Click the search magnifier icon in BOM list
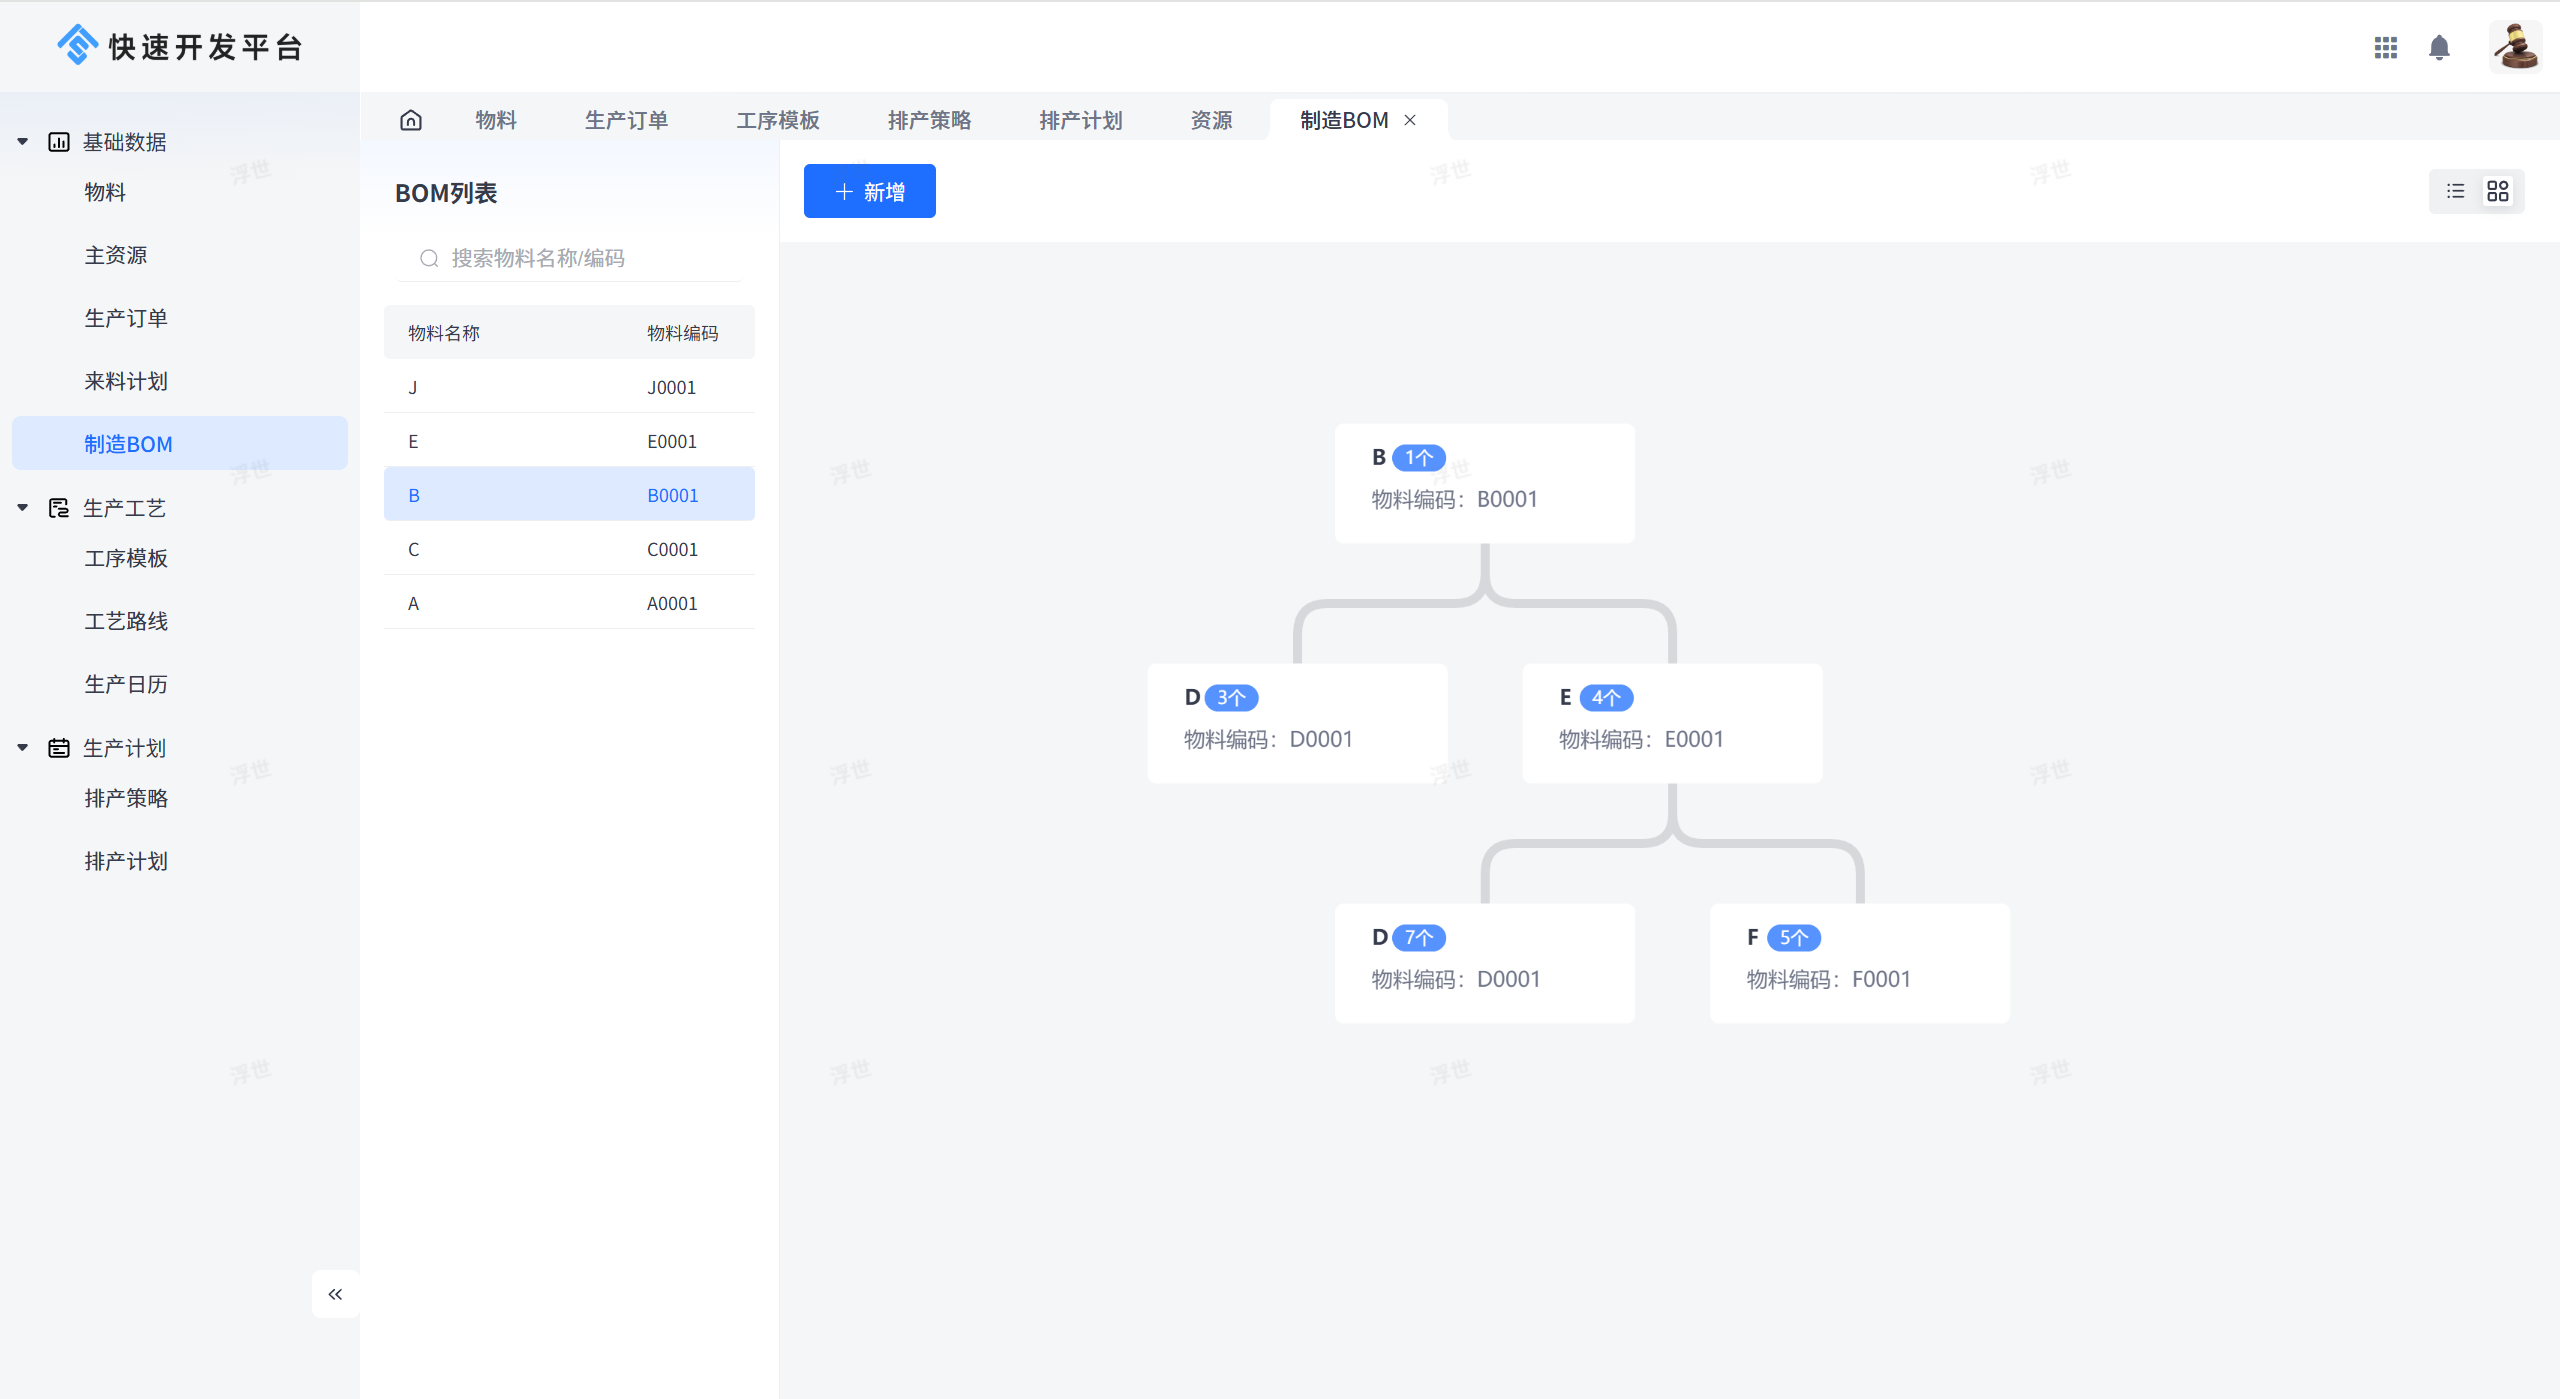 tap(429, 259)
